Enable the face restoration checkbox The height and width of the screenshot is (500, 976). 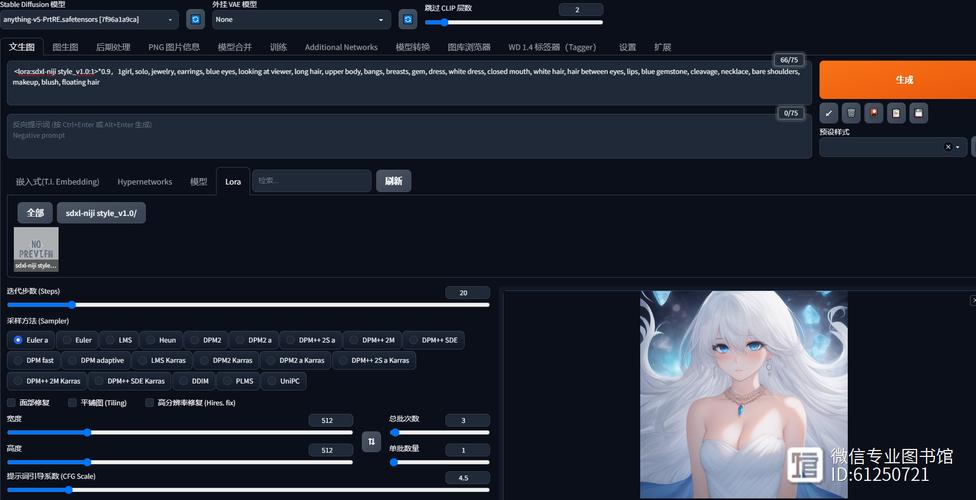pos(11,403)
